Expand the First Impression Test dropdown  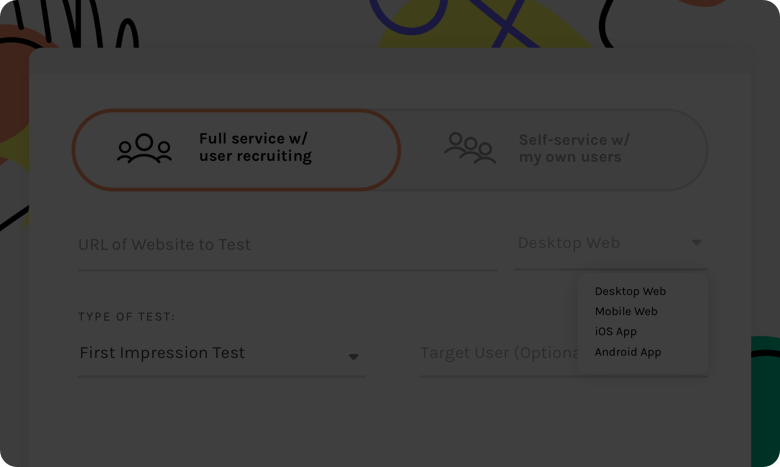(x=221, y=354)
